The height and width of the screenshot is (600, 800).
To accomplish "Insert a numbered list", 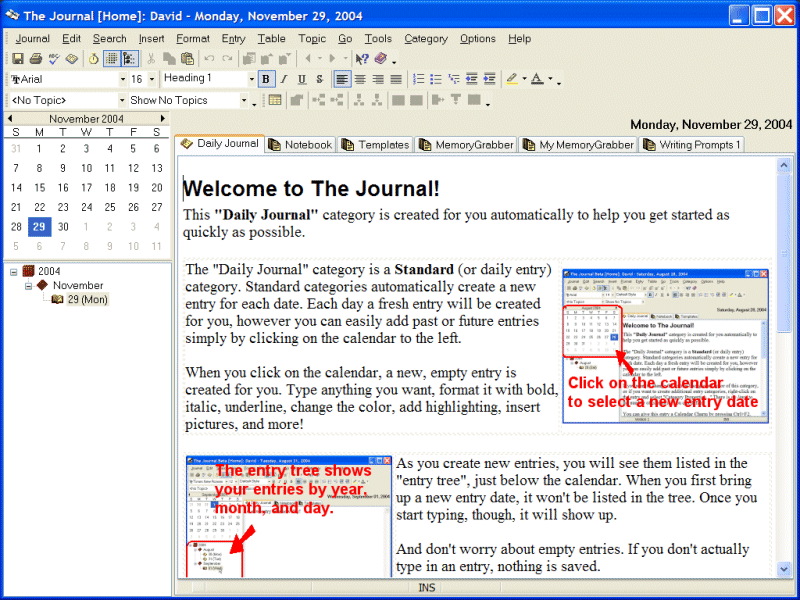I will click(420, 79).
